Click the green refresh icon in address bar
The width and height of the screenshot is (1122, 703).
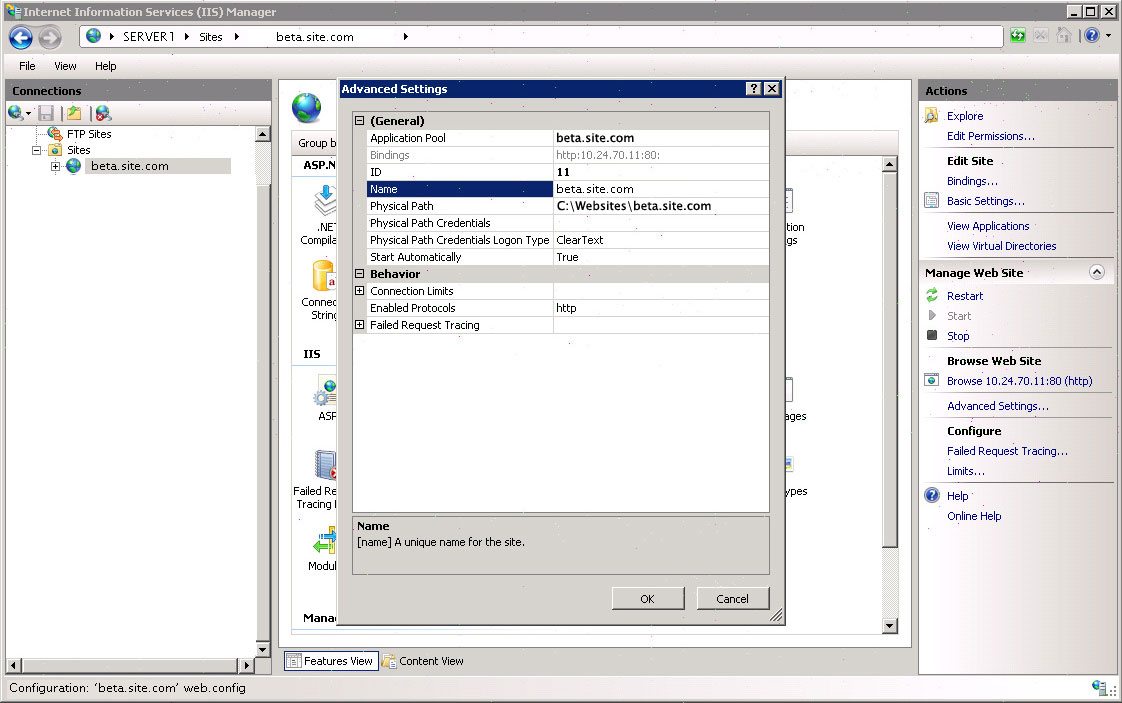click(x=1018, y=36)
